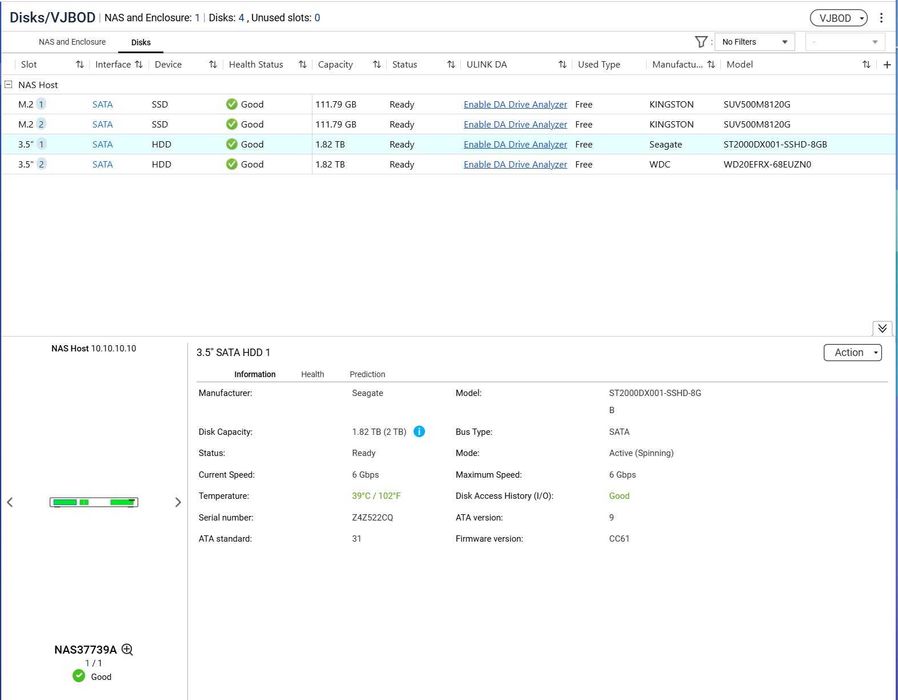
Task: Collapse the details panel with the double chevron
Action: (882, 328)
